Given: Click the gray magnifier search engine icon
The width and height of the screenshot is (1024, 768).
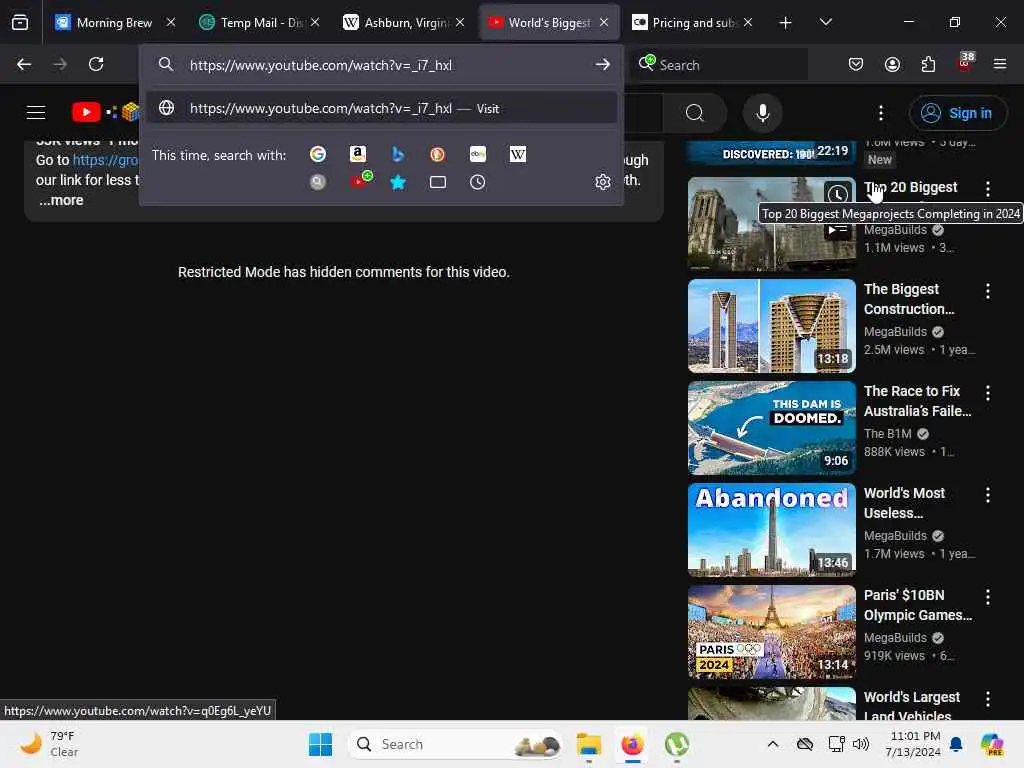Looking at the screenshot, I should 317,182.
